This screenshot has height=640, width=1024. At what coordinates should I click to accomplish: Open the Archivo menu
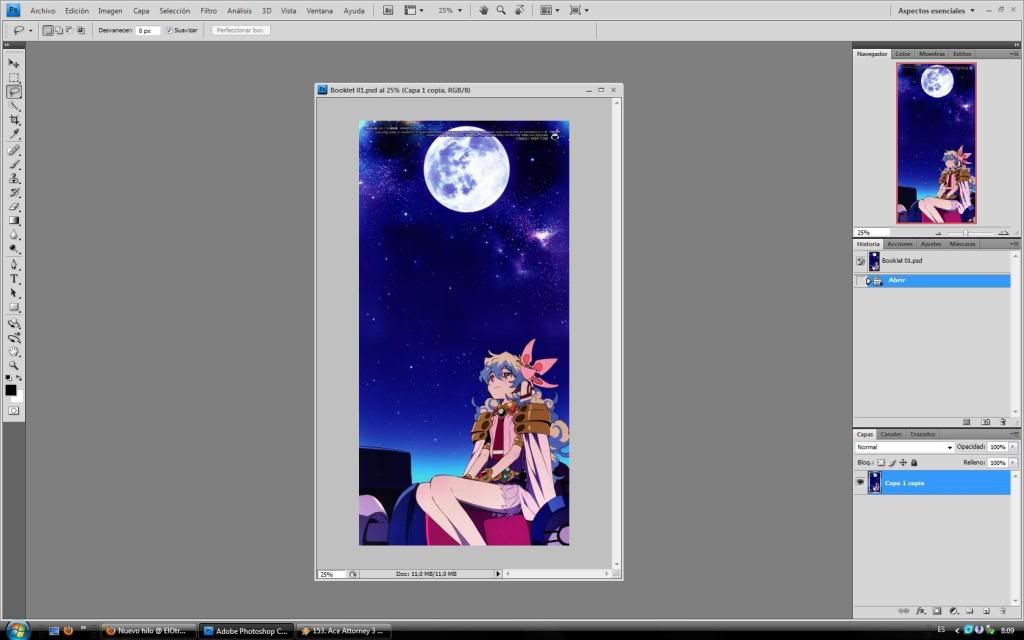42,10
